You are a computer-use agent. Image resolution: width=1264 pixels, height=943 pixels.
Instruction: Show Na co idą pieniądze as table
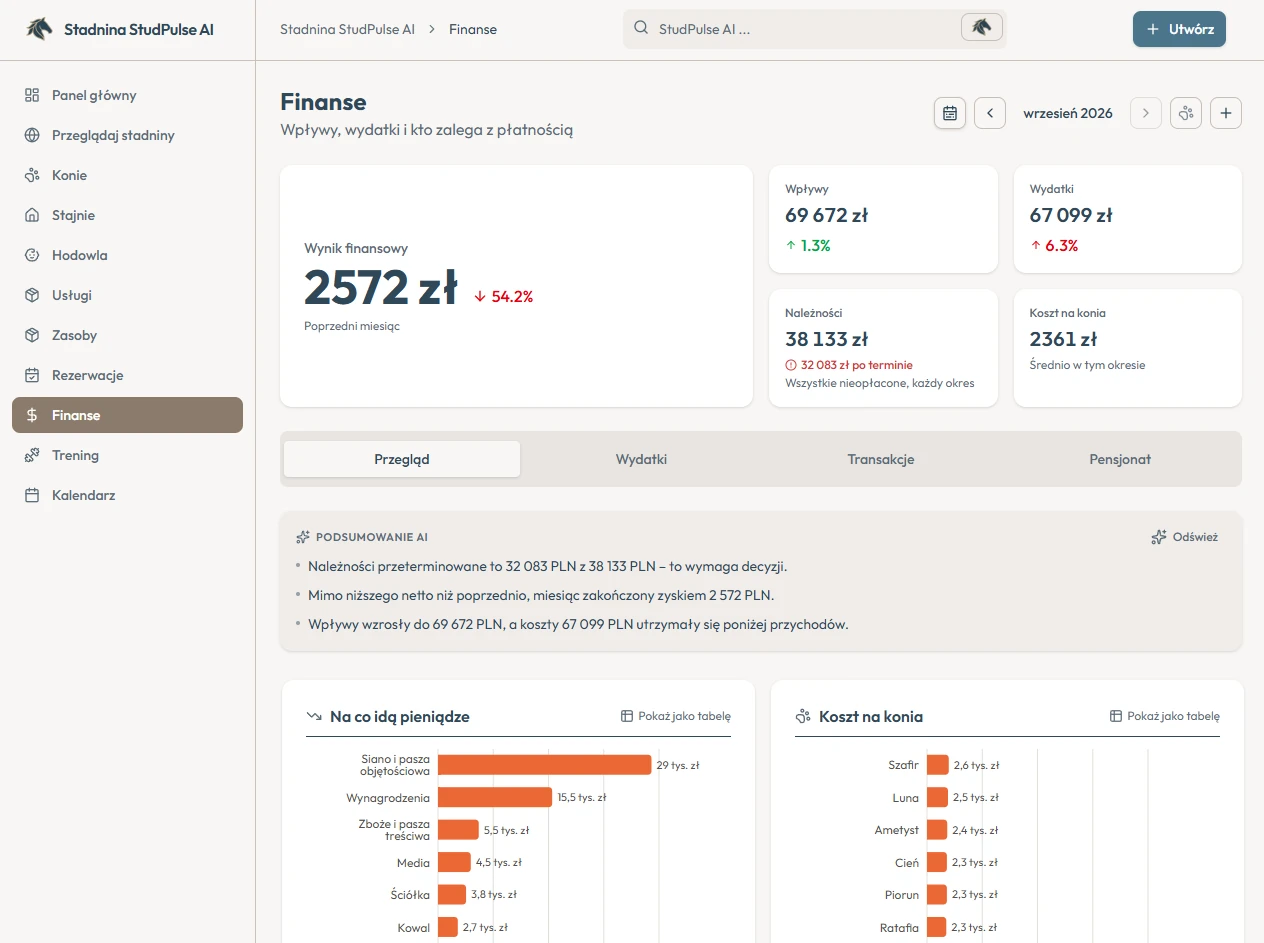676,716
